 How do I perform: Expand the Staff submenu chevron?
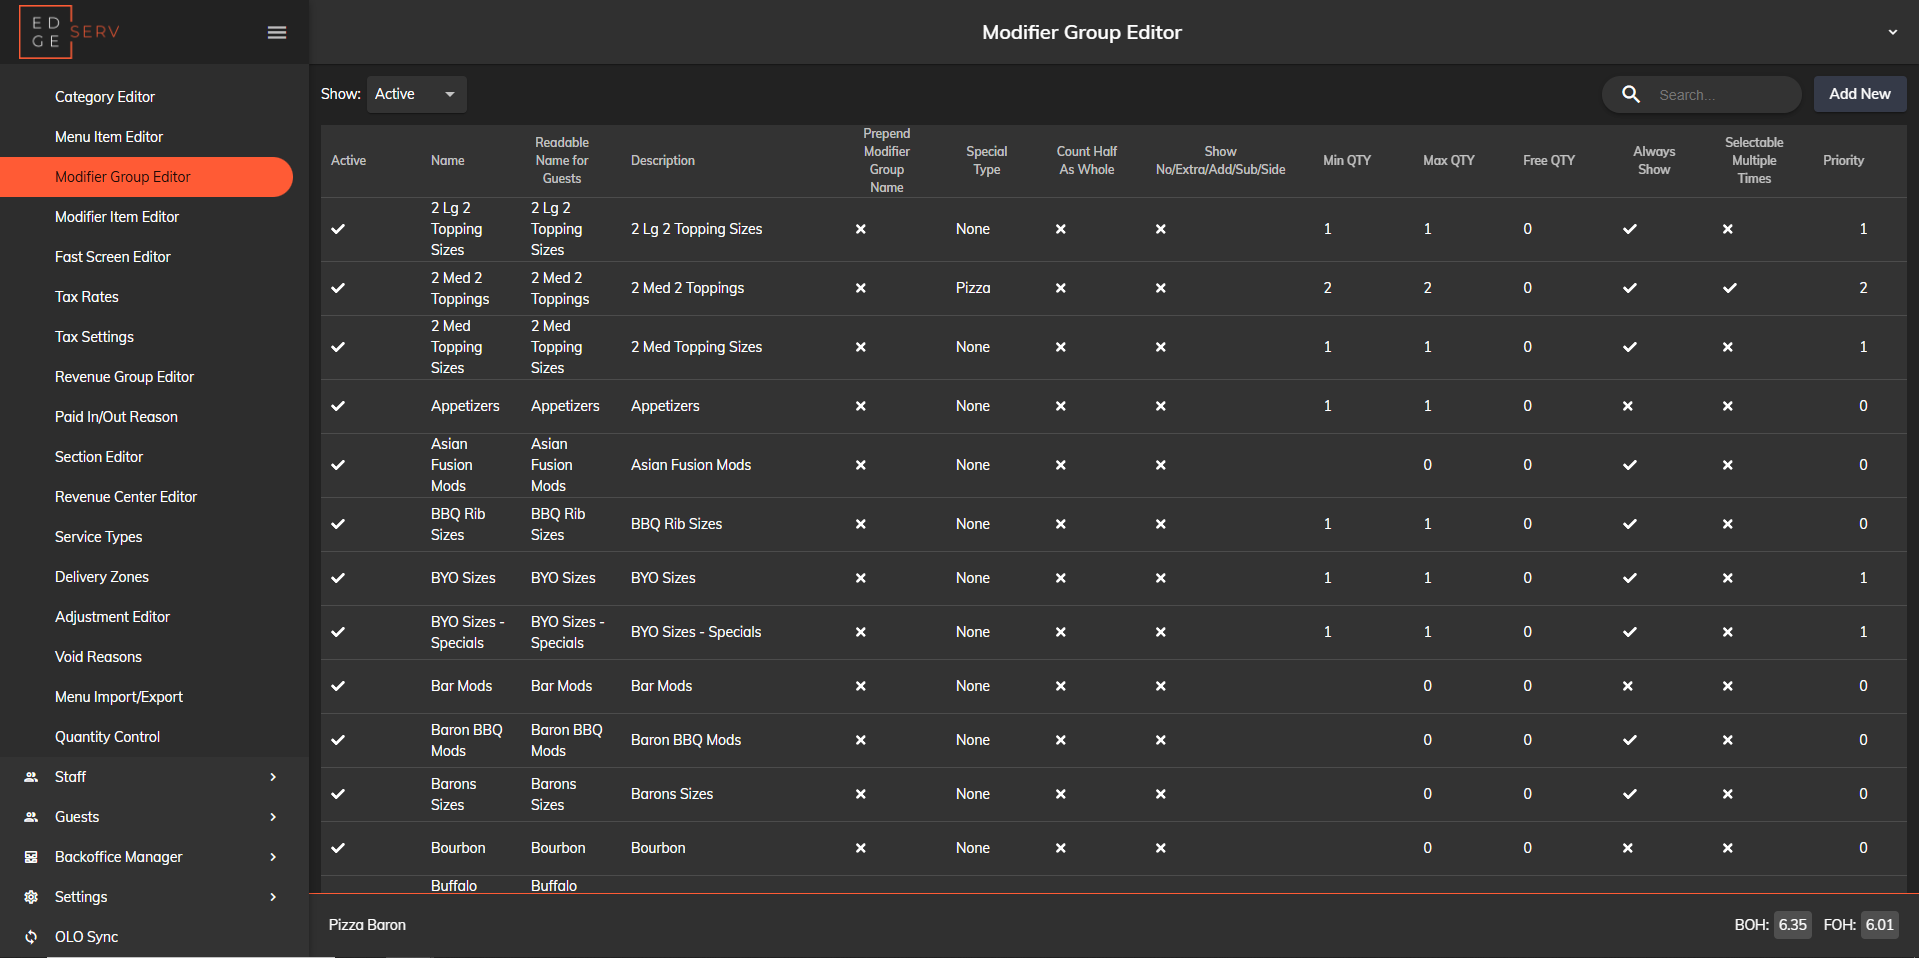click(x=273, y=777)
